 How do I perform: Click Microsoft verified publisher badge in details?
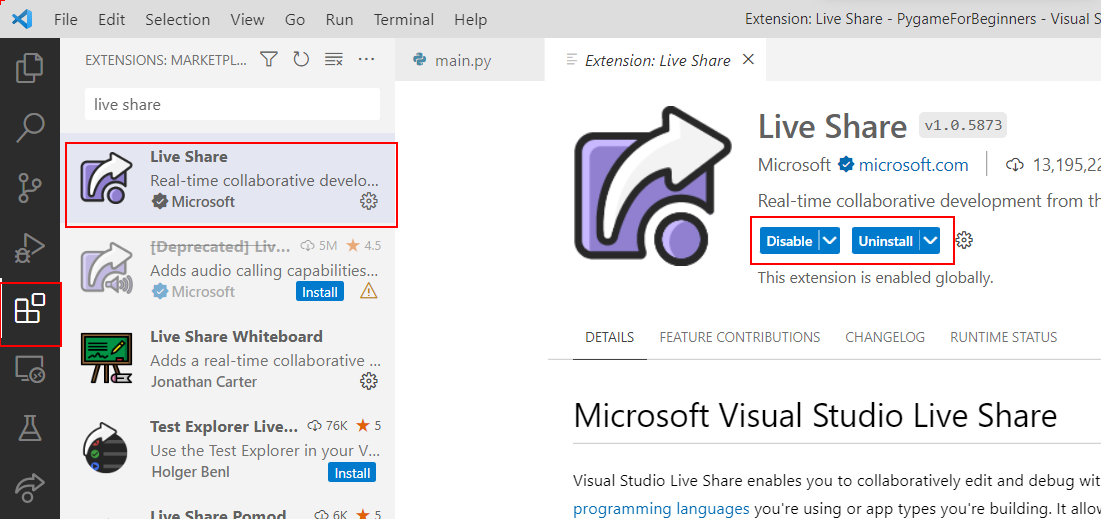click(x=846, y=166)
